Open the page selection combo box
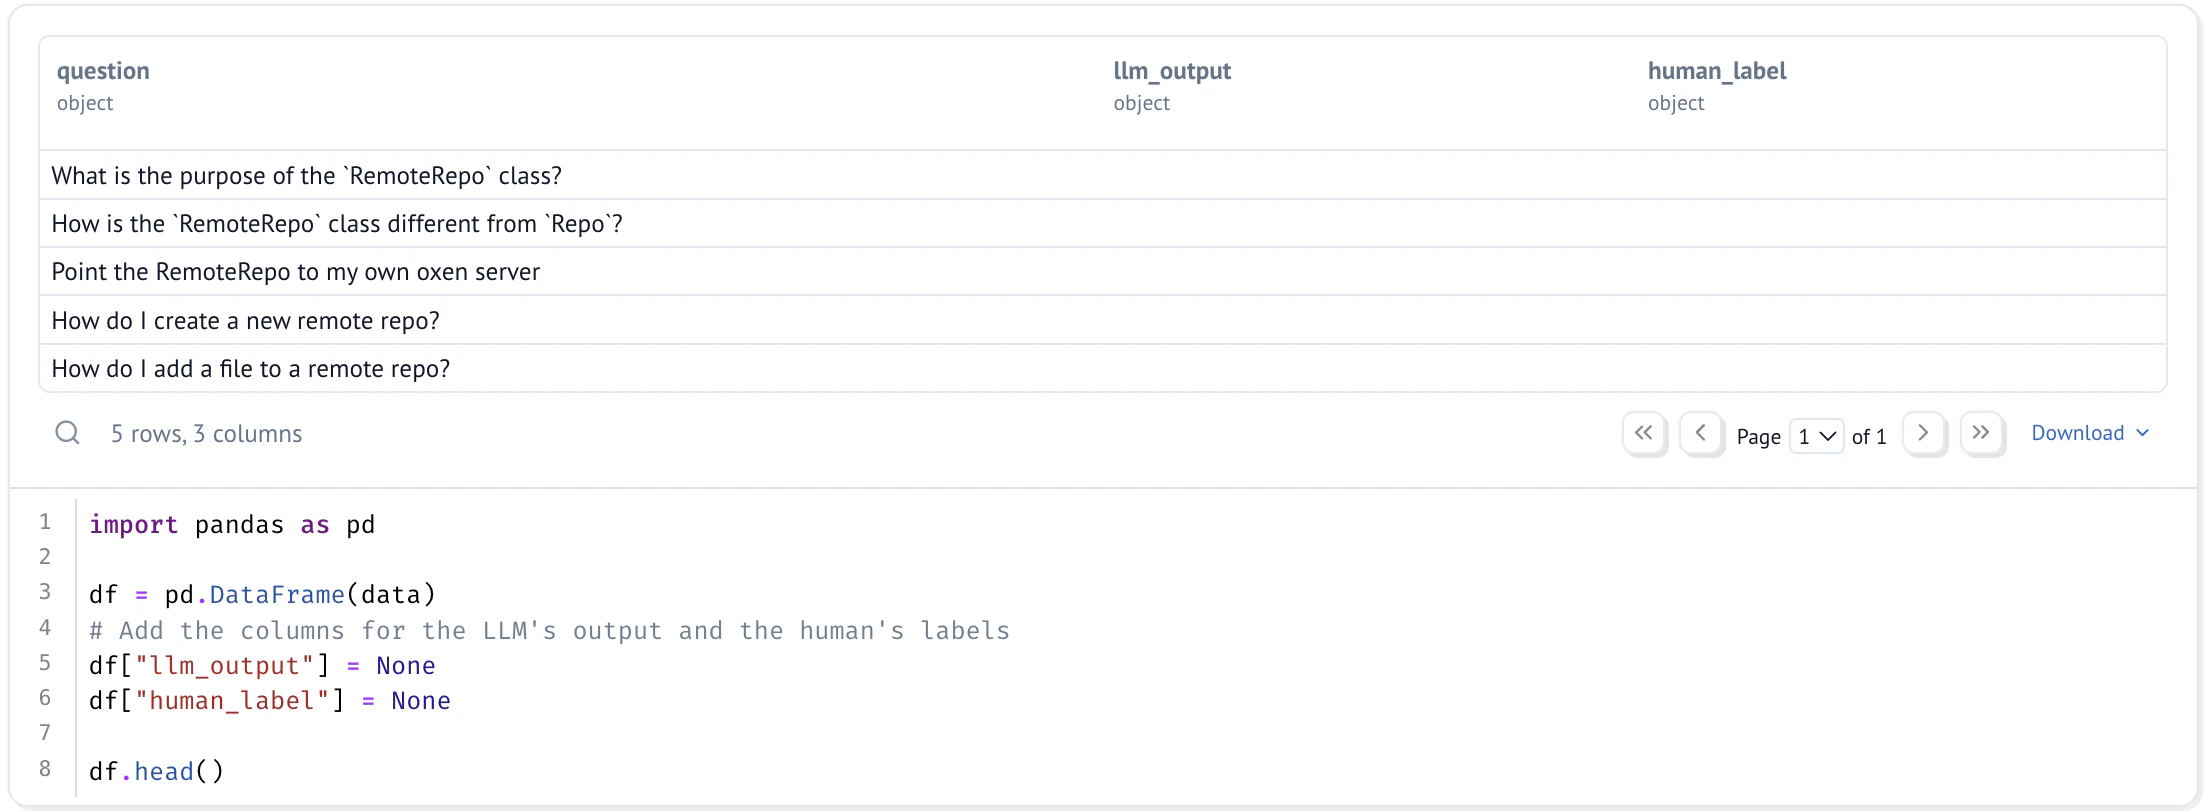Viewport: 2206px width, 812px height. [x=1817, y=436]
